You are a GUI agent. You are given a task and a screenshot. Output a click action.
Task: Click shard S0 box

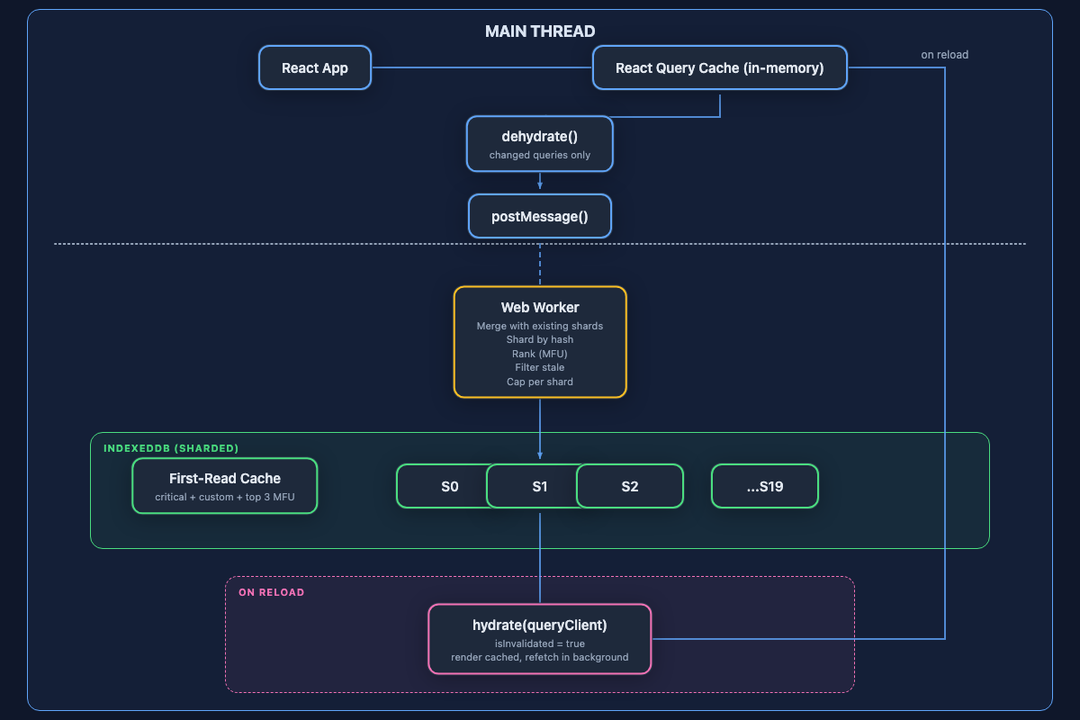coord(442,486)
